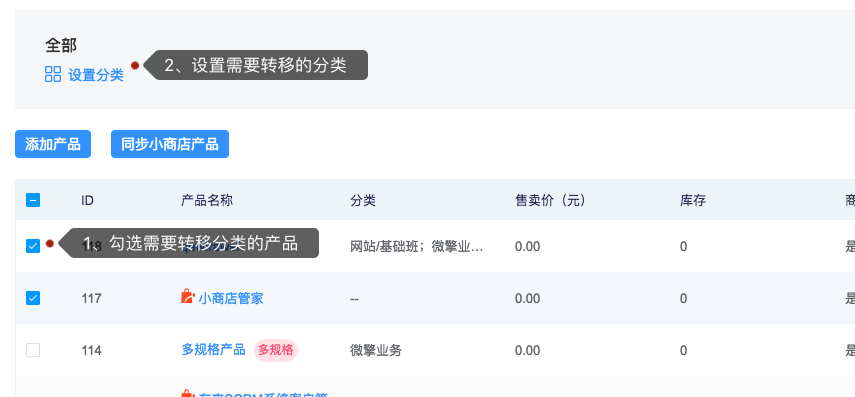This screenshot has width=855, height=397.
Task: Click the red dot beside first row checkbox
Action: pyautogui.click(x=50, y=243)
